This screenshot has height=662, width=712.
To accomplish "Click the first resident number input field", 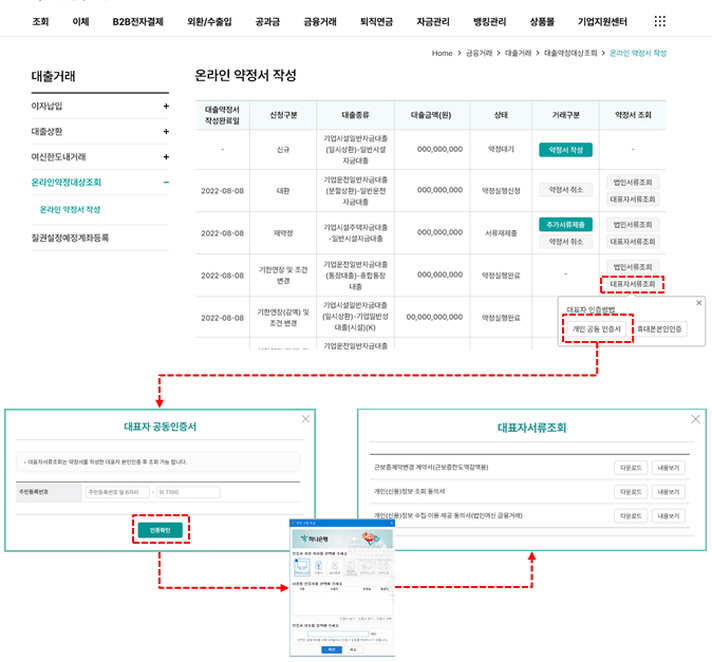I will 116,492.
